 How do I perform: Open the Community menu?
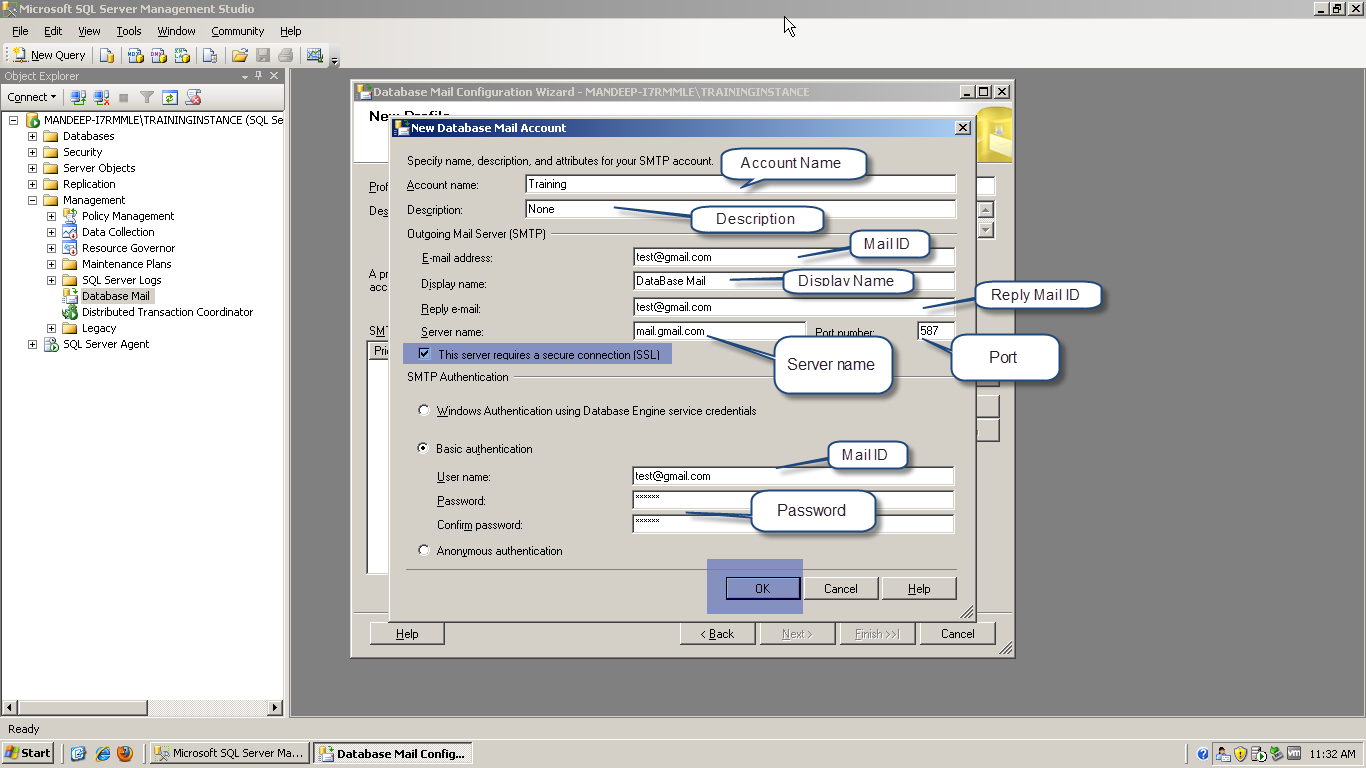tap(238, 31)
